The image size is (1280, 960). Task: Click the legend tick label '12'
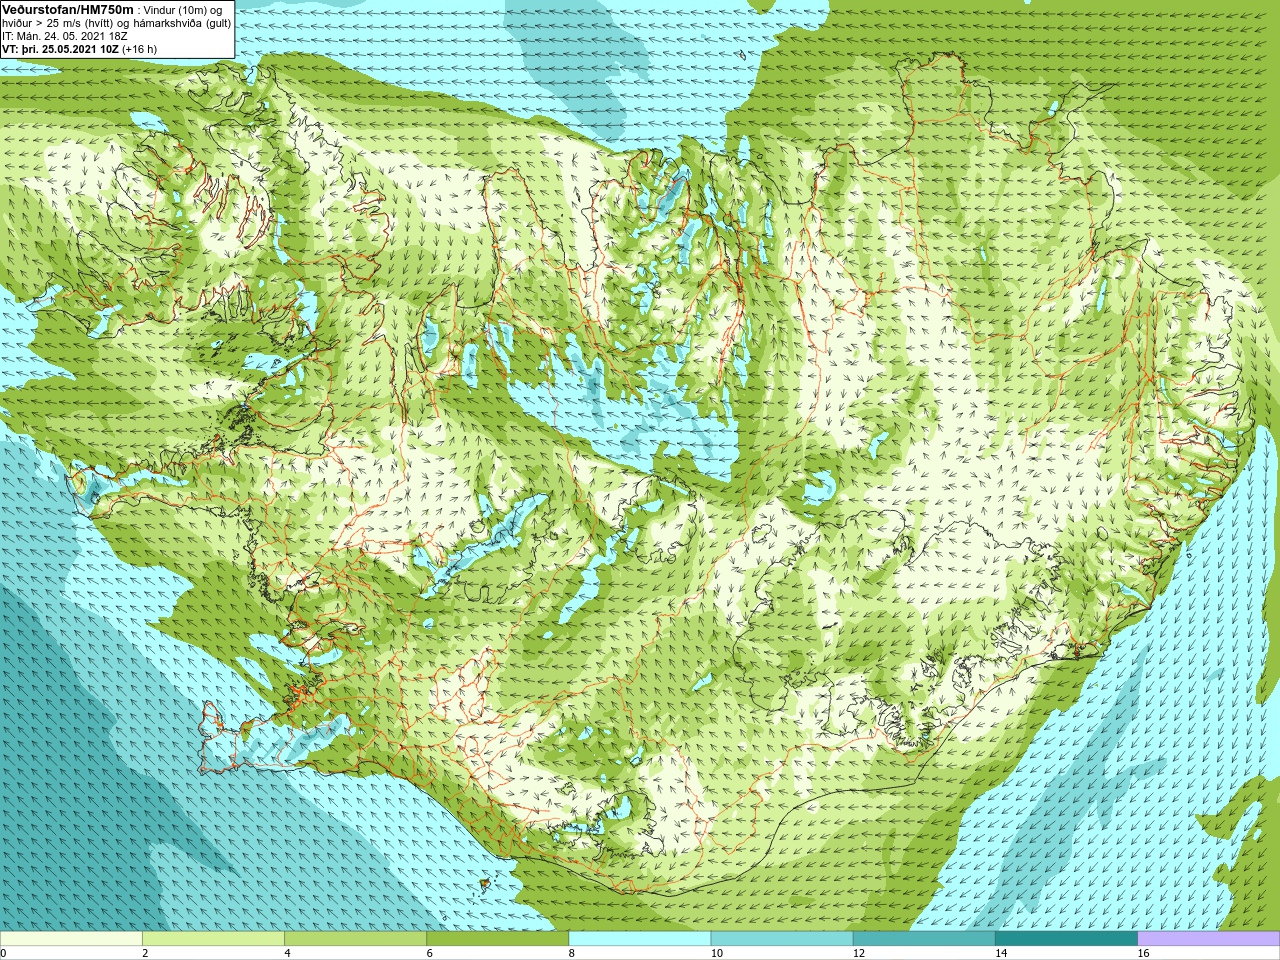pyautogui.click(x=858, y=953)
